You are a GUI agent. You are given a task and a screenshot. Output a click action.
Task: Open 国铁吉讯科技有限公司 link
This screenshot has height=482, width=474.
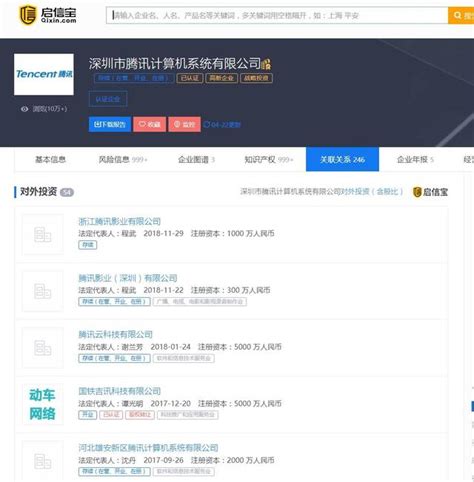click(x=119, y=391)
